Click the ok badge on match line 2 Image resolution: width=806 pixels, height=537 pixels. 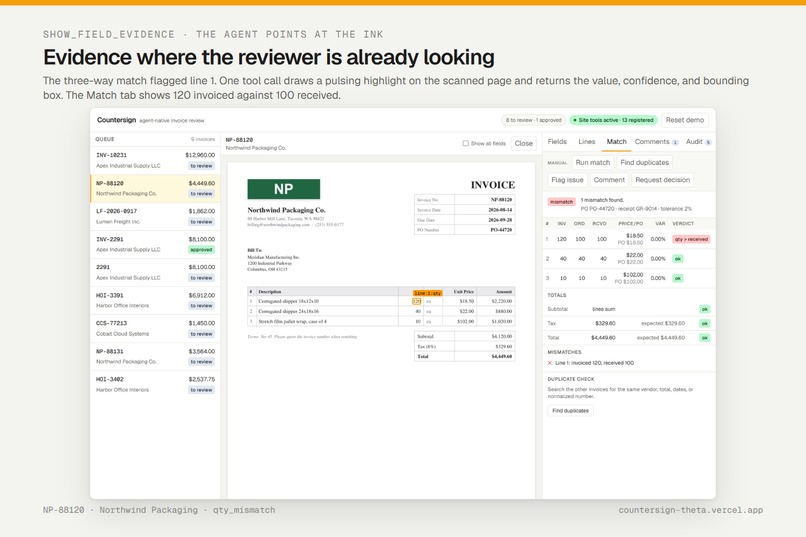point(678,258)
